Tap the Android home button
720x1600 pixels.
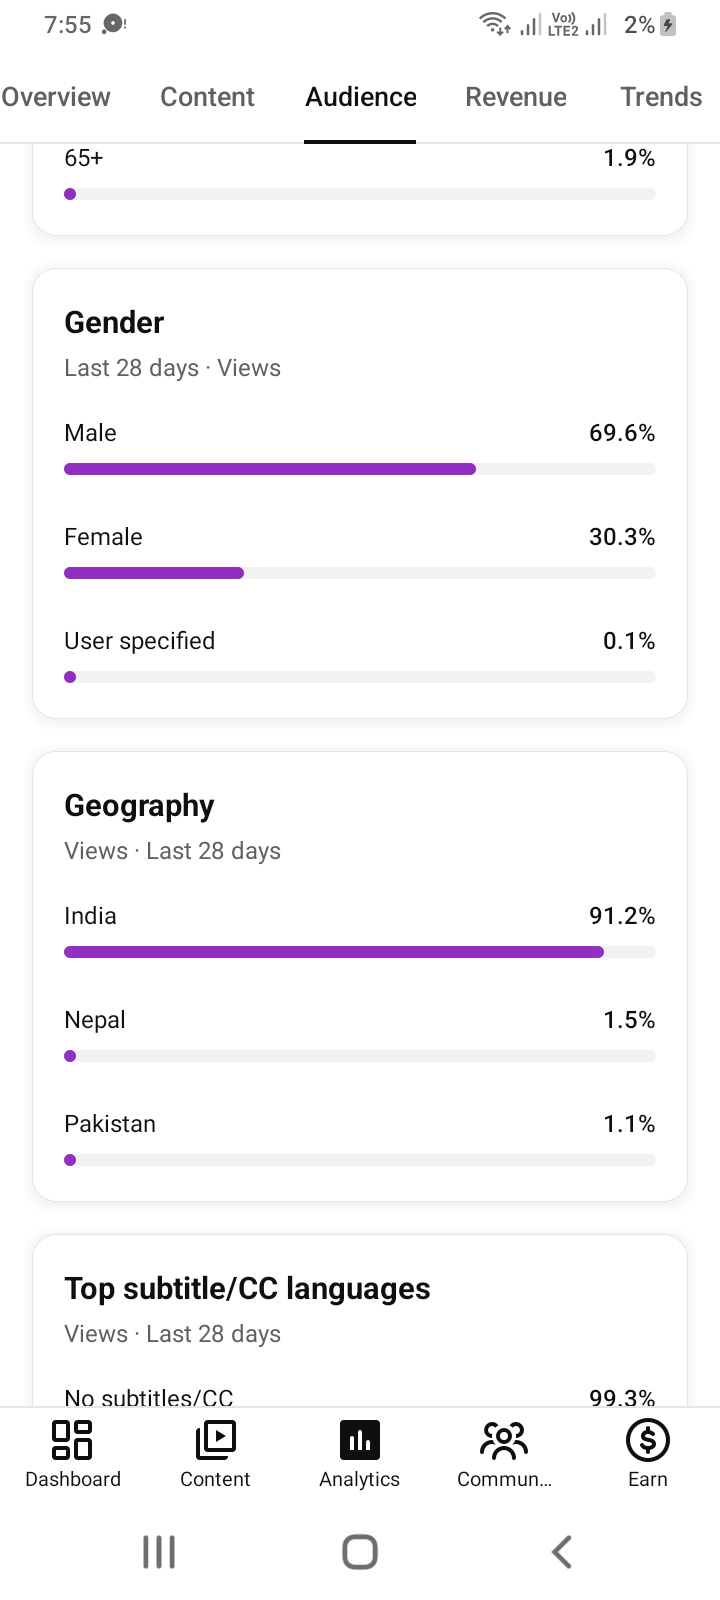(360, 1552)
